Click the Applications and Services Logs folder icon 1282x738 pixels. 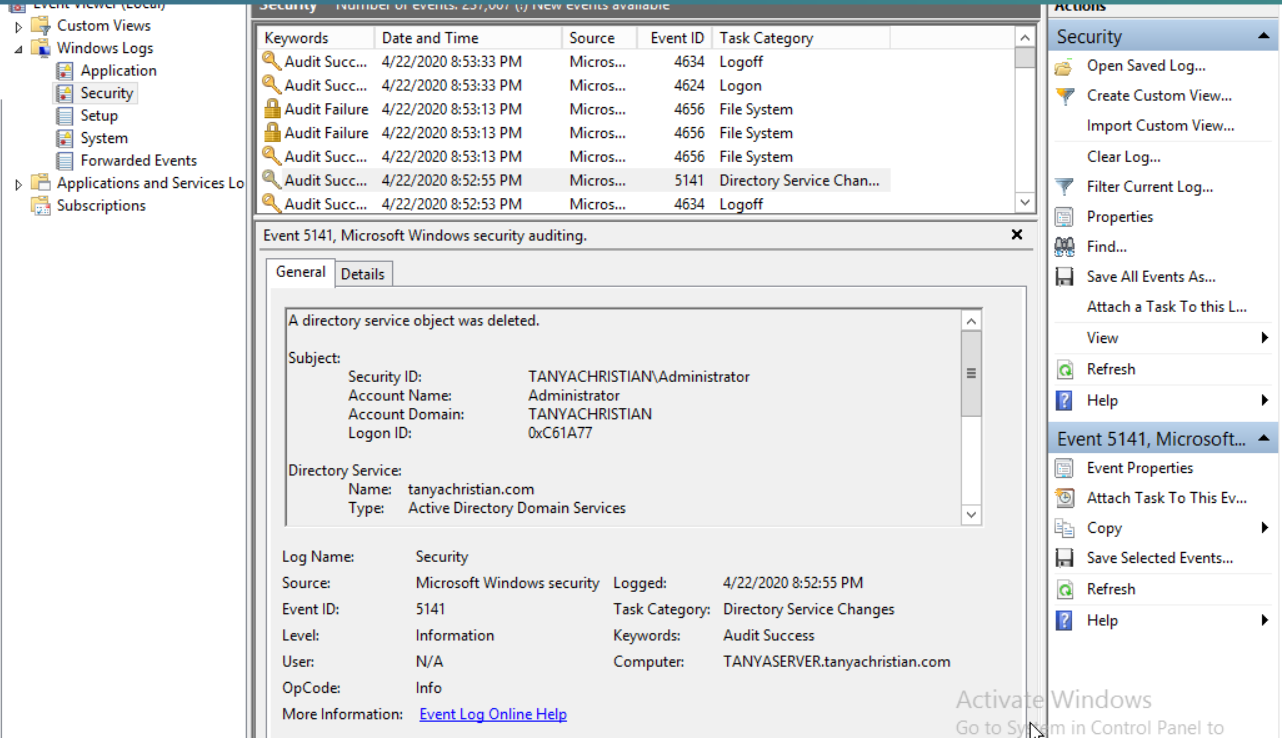41,183
